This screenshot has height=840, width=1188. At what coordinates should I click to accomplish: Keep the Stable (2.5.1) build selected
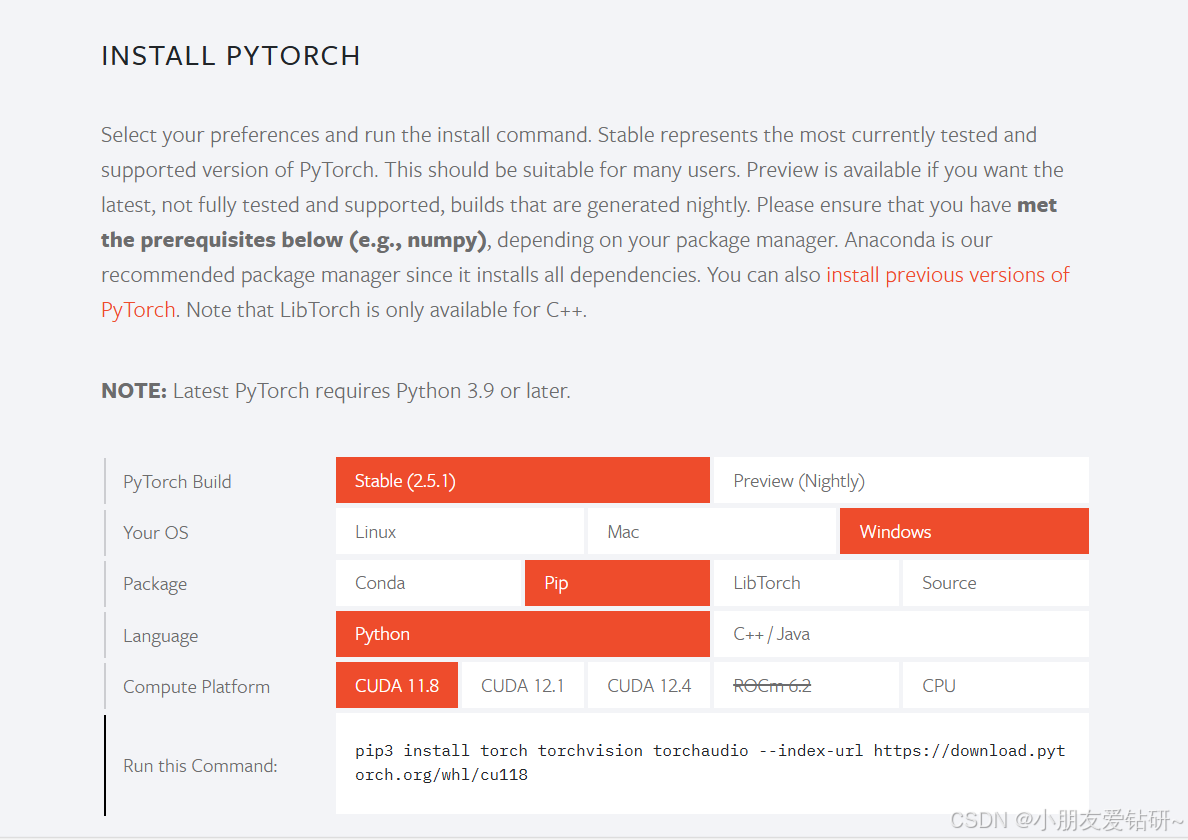[x=522, y=480]
